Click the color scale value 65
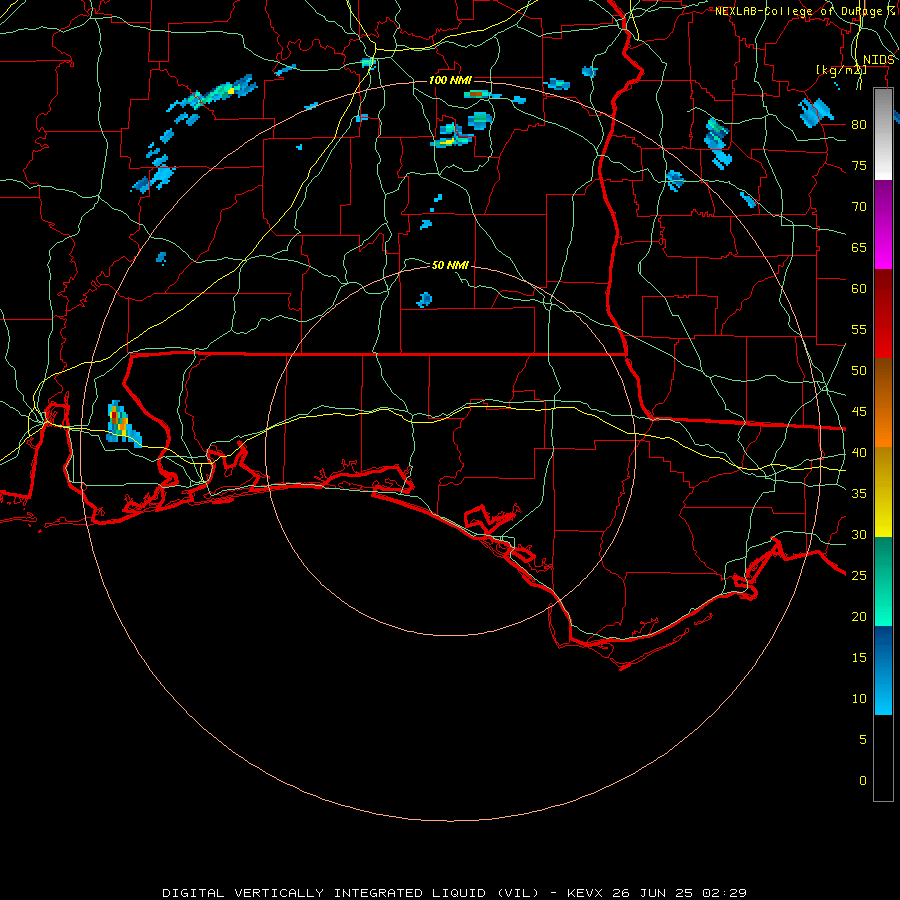The image size is (900, 900). [x=859, y=247]
